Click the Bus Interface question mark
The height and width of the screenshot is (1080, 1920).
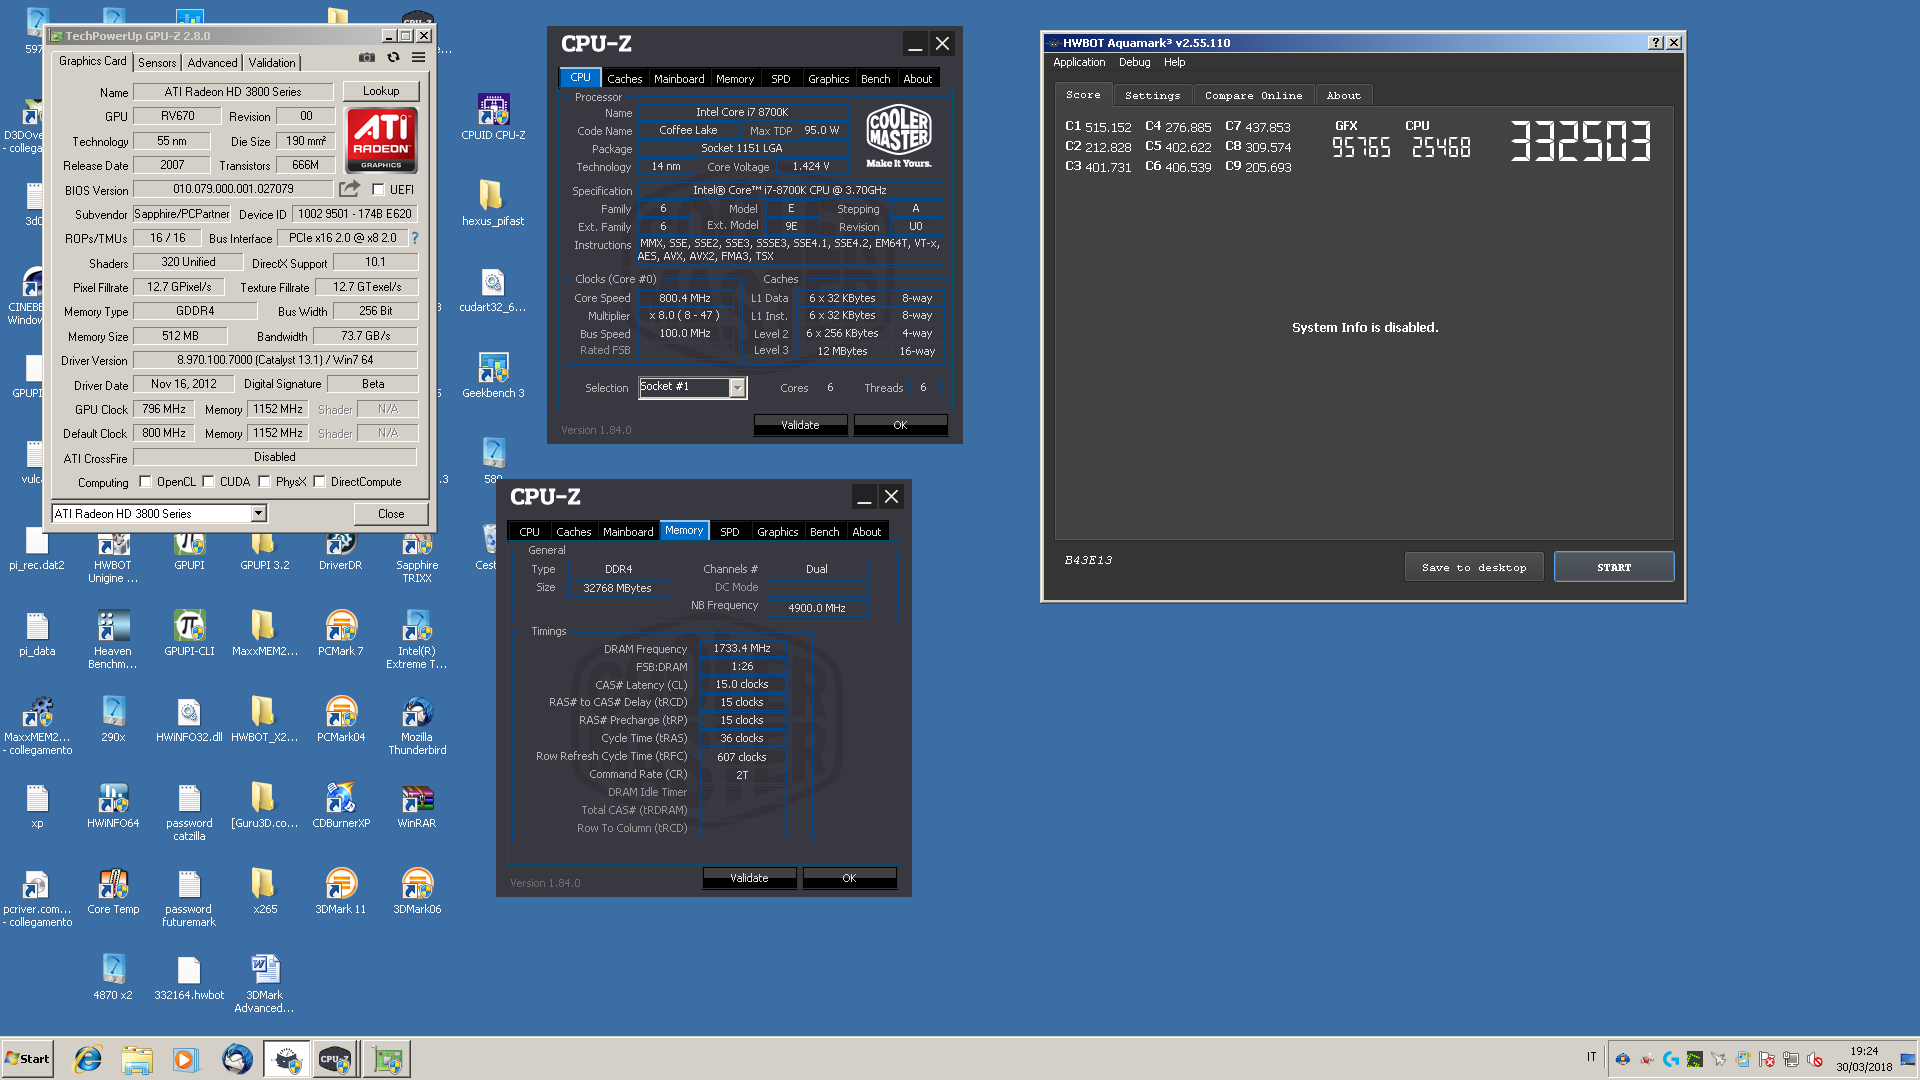pos(414,238)
